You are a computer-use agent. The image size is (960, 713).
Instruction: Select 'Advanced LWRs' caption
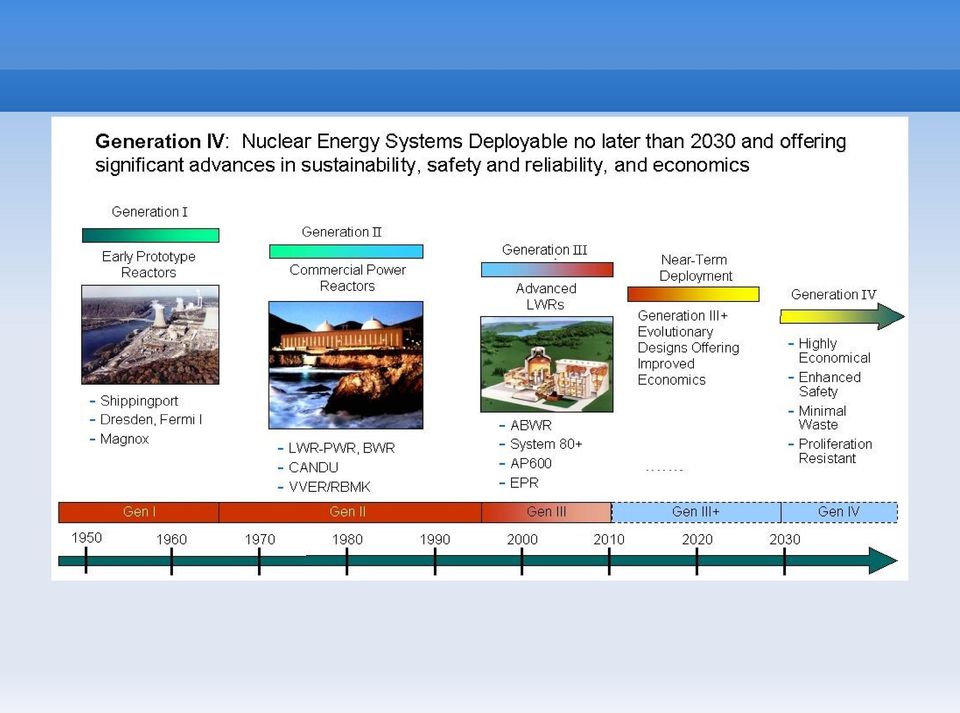tap(546, 296)
